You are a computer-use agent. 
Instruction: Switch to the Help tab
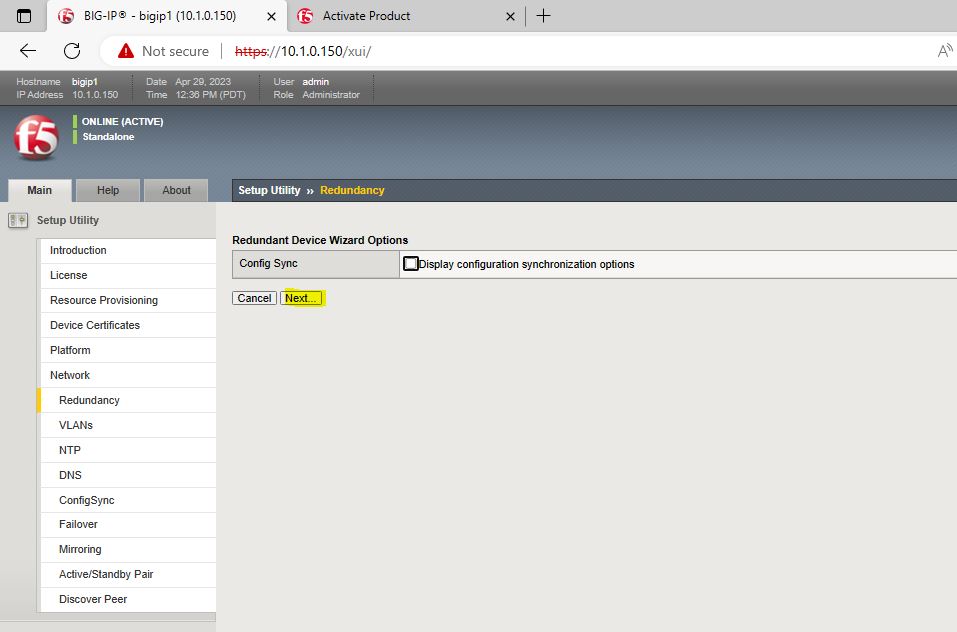[108, 190]
